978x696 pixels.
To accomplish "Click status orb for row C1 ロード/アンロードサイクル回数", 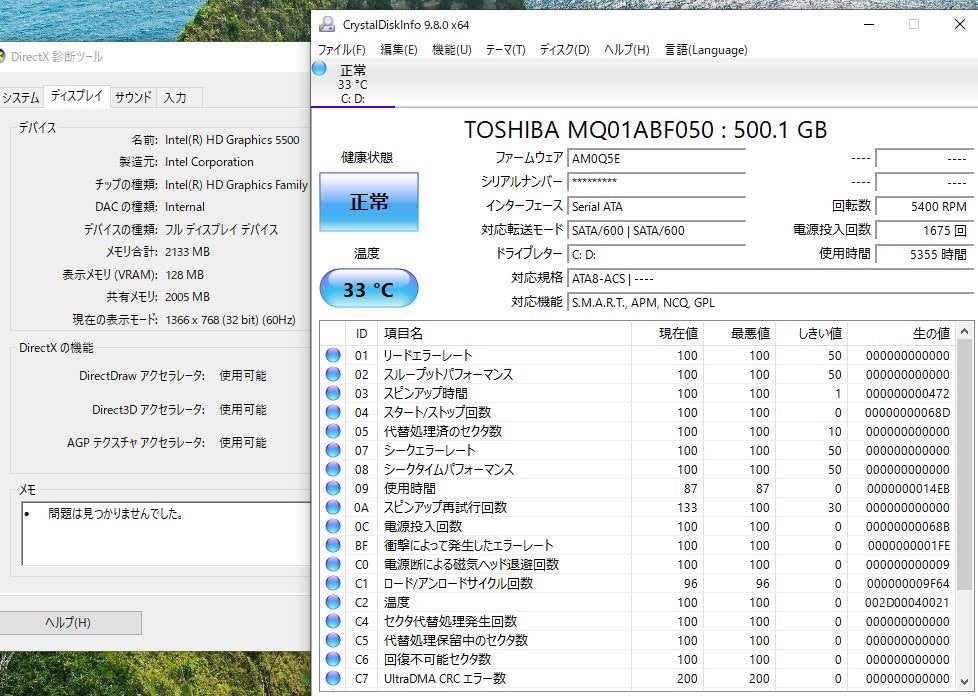I will 333,583.
